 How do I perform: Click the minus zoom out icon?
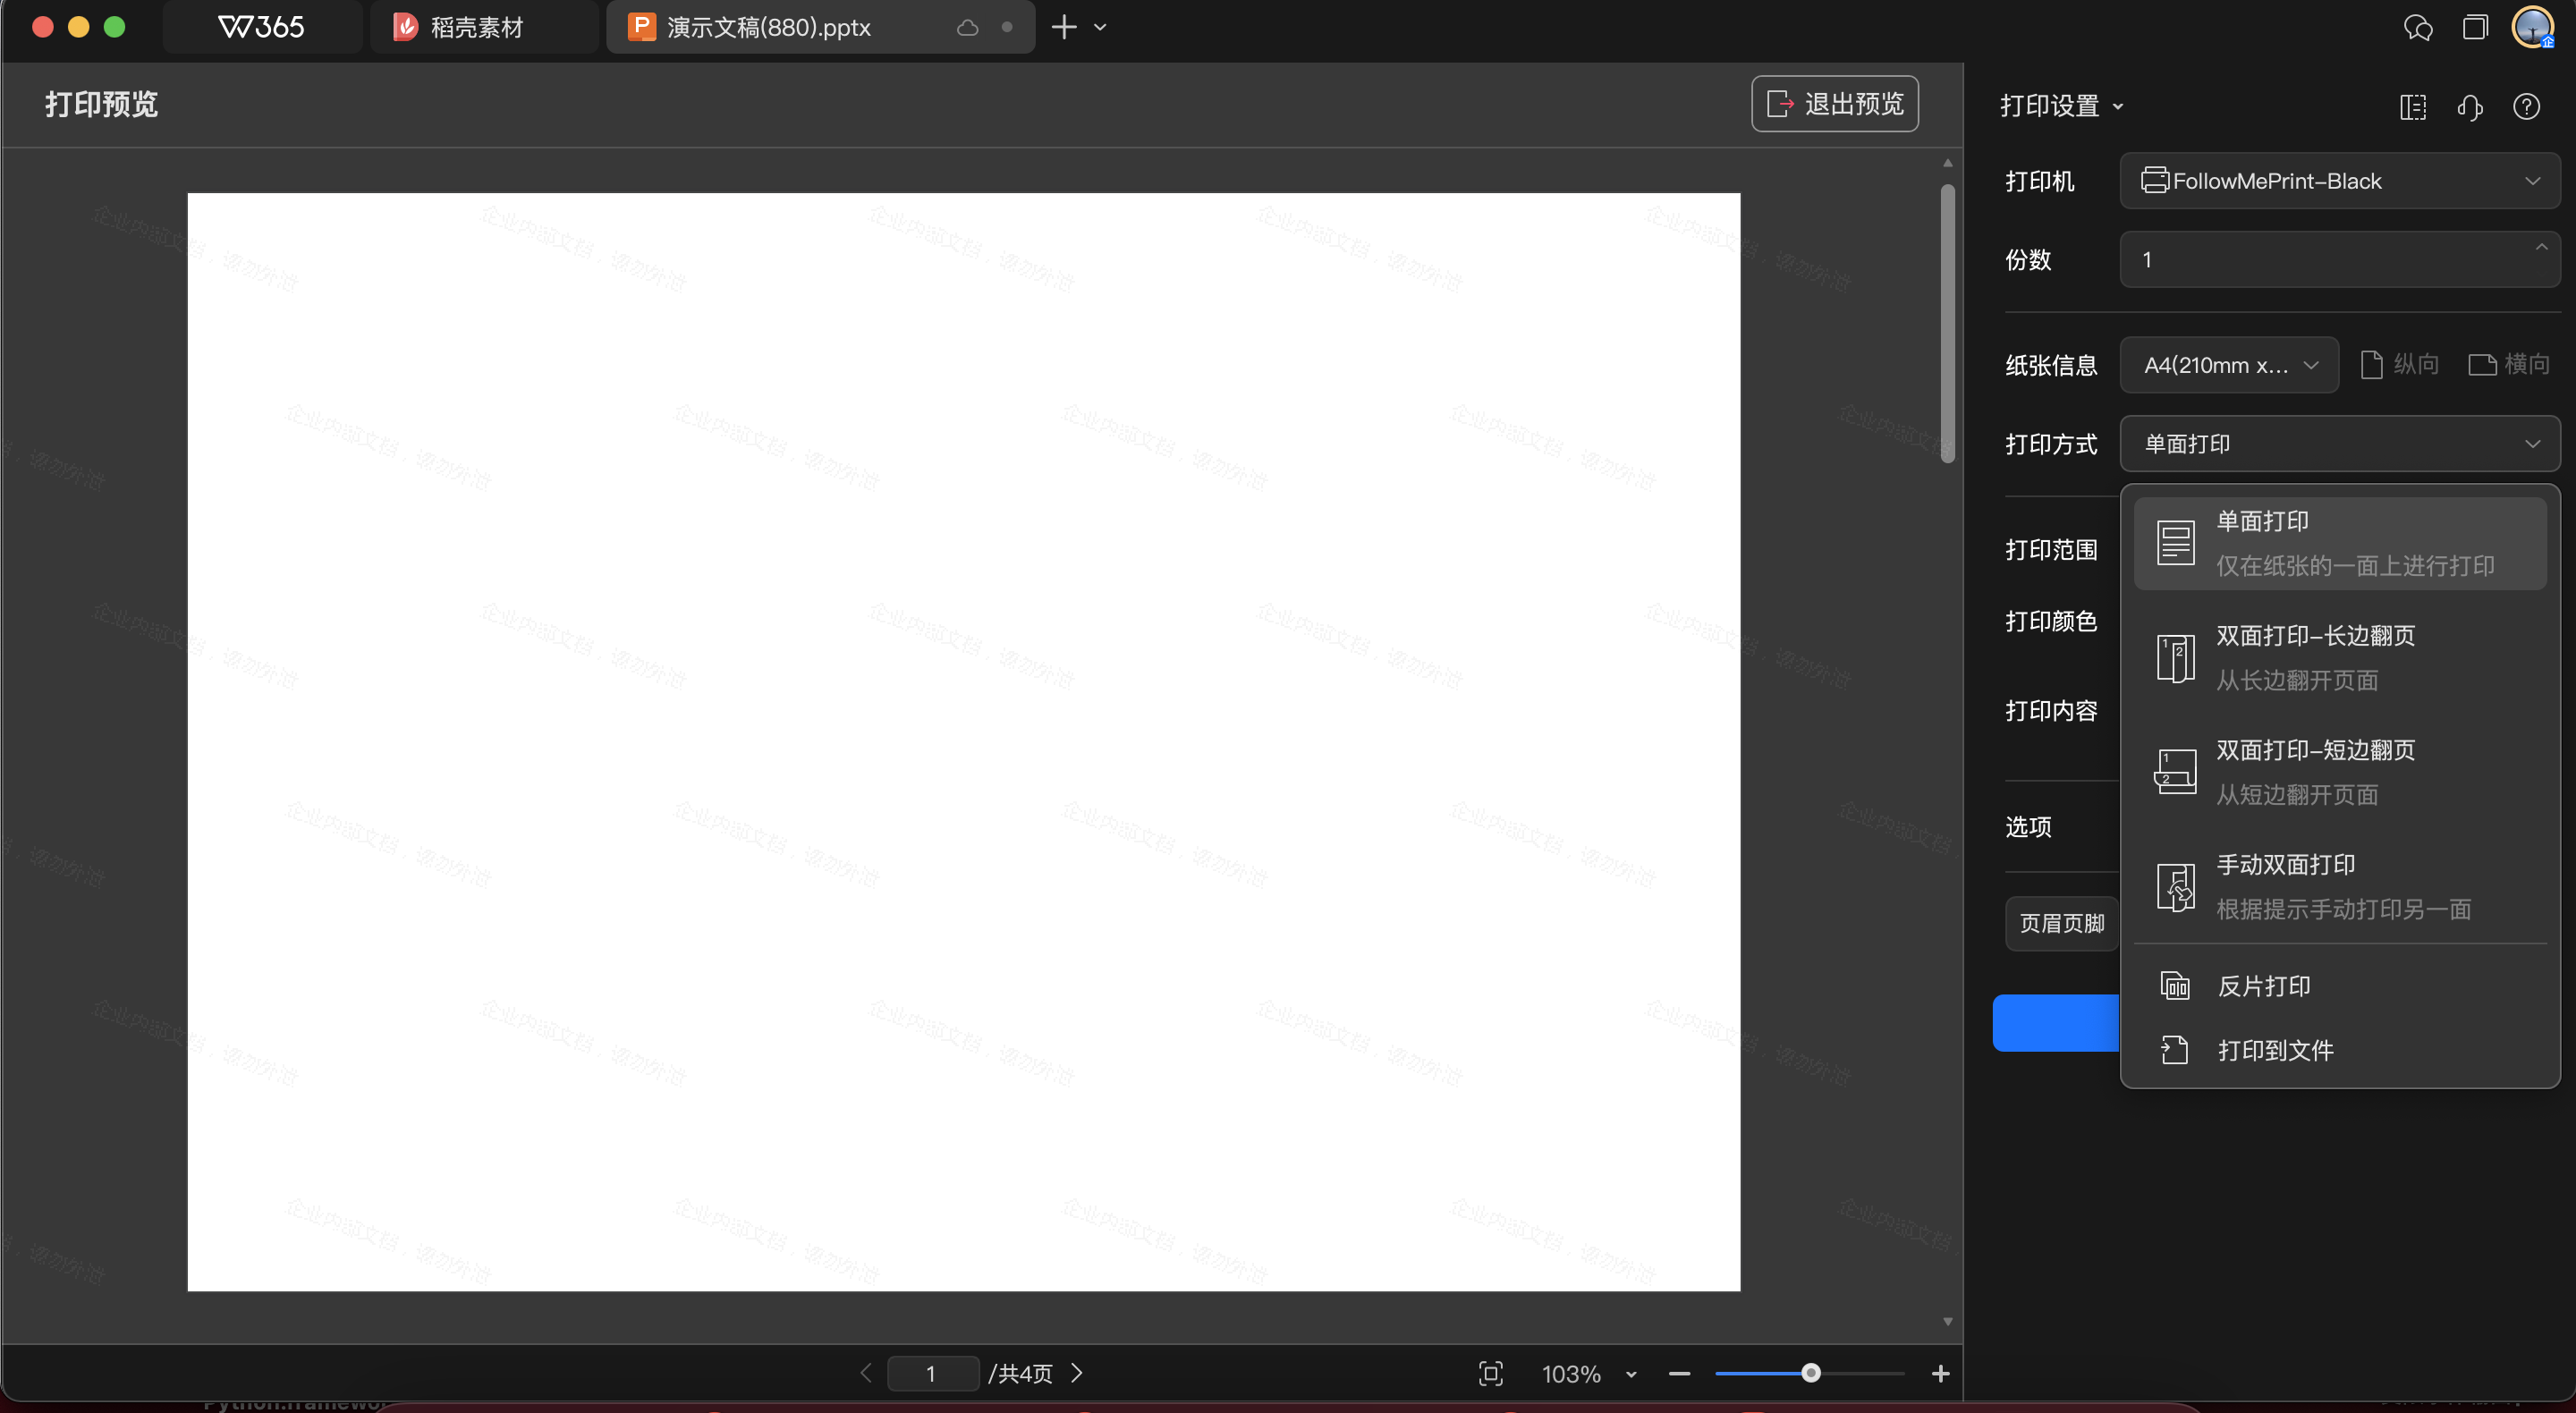click(x=1679, y=1373)
